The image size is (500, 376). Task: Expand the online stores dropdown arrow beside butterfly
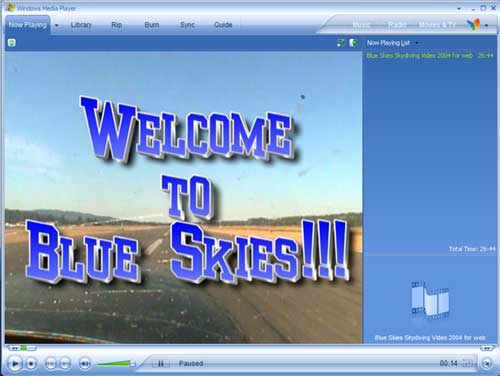coord(487,25)
